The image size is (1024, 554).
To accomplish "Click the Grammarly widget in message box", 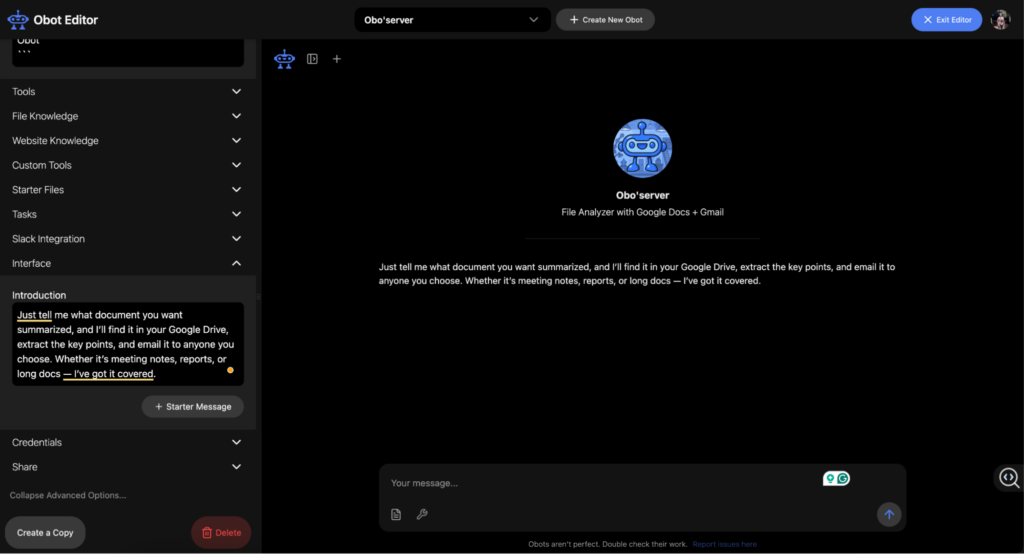I will [836, 479].
